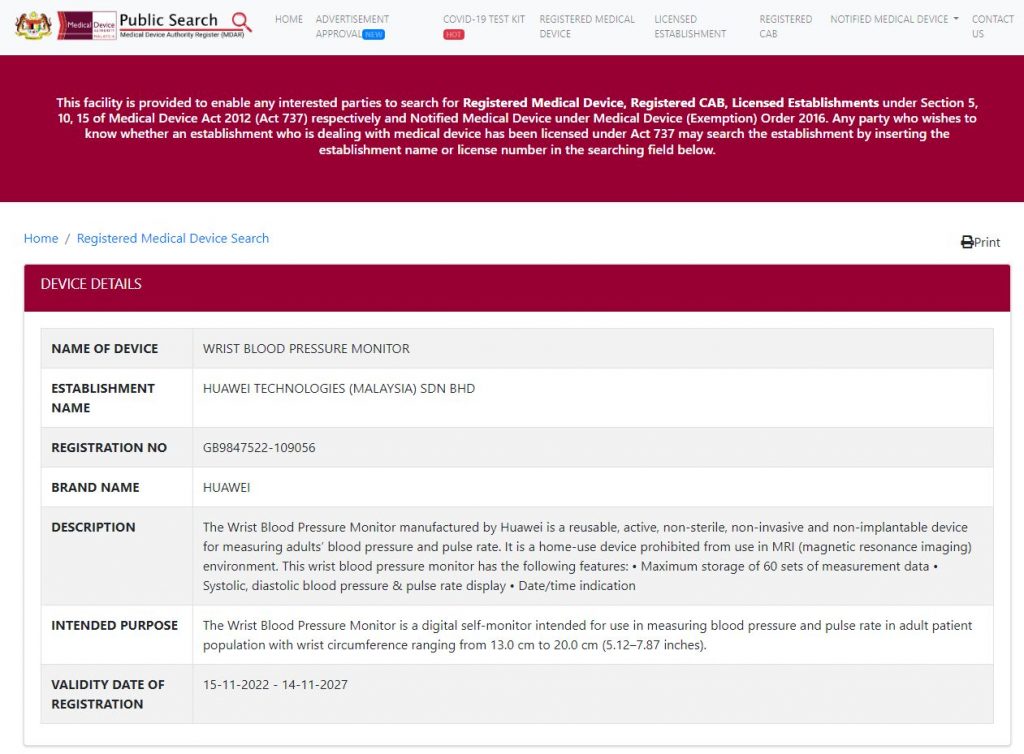Click the Huawei Technologies establishment name cell
This screenshot has height=754, width=1024.
pyautogui.click(x=339, y=388)
